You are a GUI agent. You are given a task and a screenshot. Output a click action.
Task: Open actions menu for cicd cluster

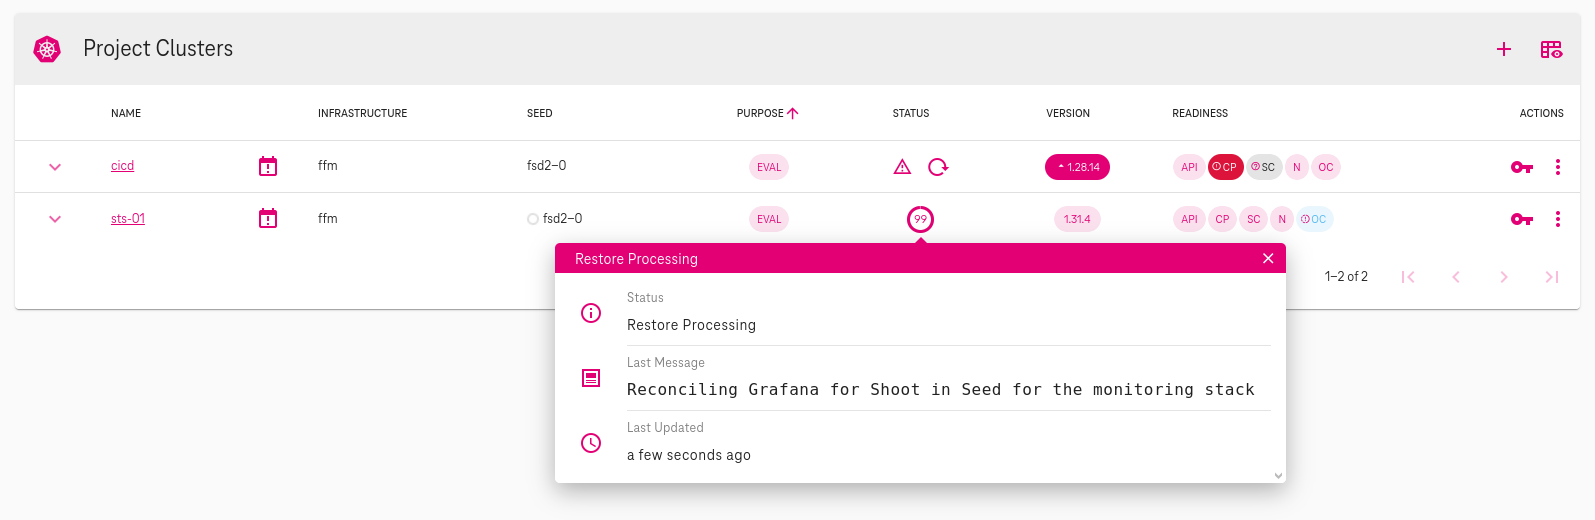click(1557, 167)
